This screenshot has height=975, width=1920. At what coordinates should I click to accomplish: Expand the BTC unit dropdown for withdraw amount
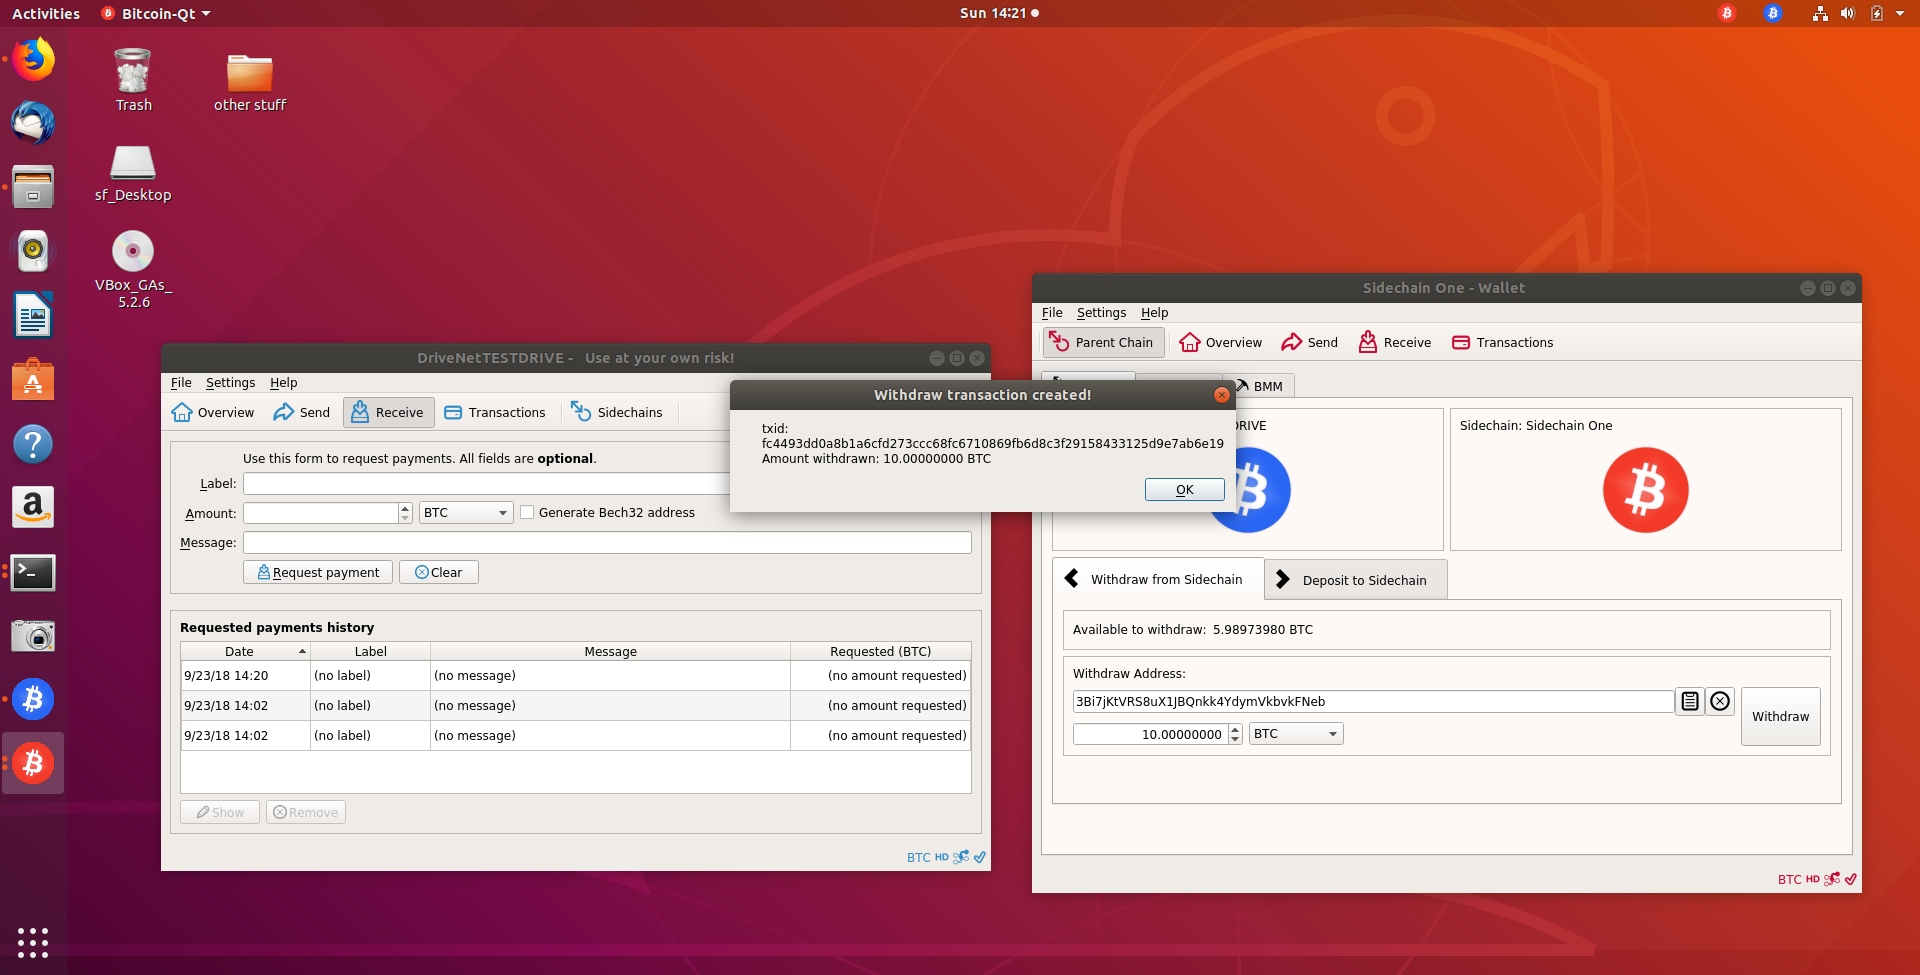click(1295, 734)
